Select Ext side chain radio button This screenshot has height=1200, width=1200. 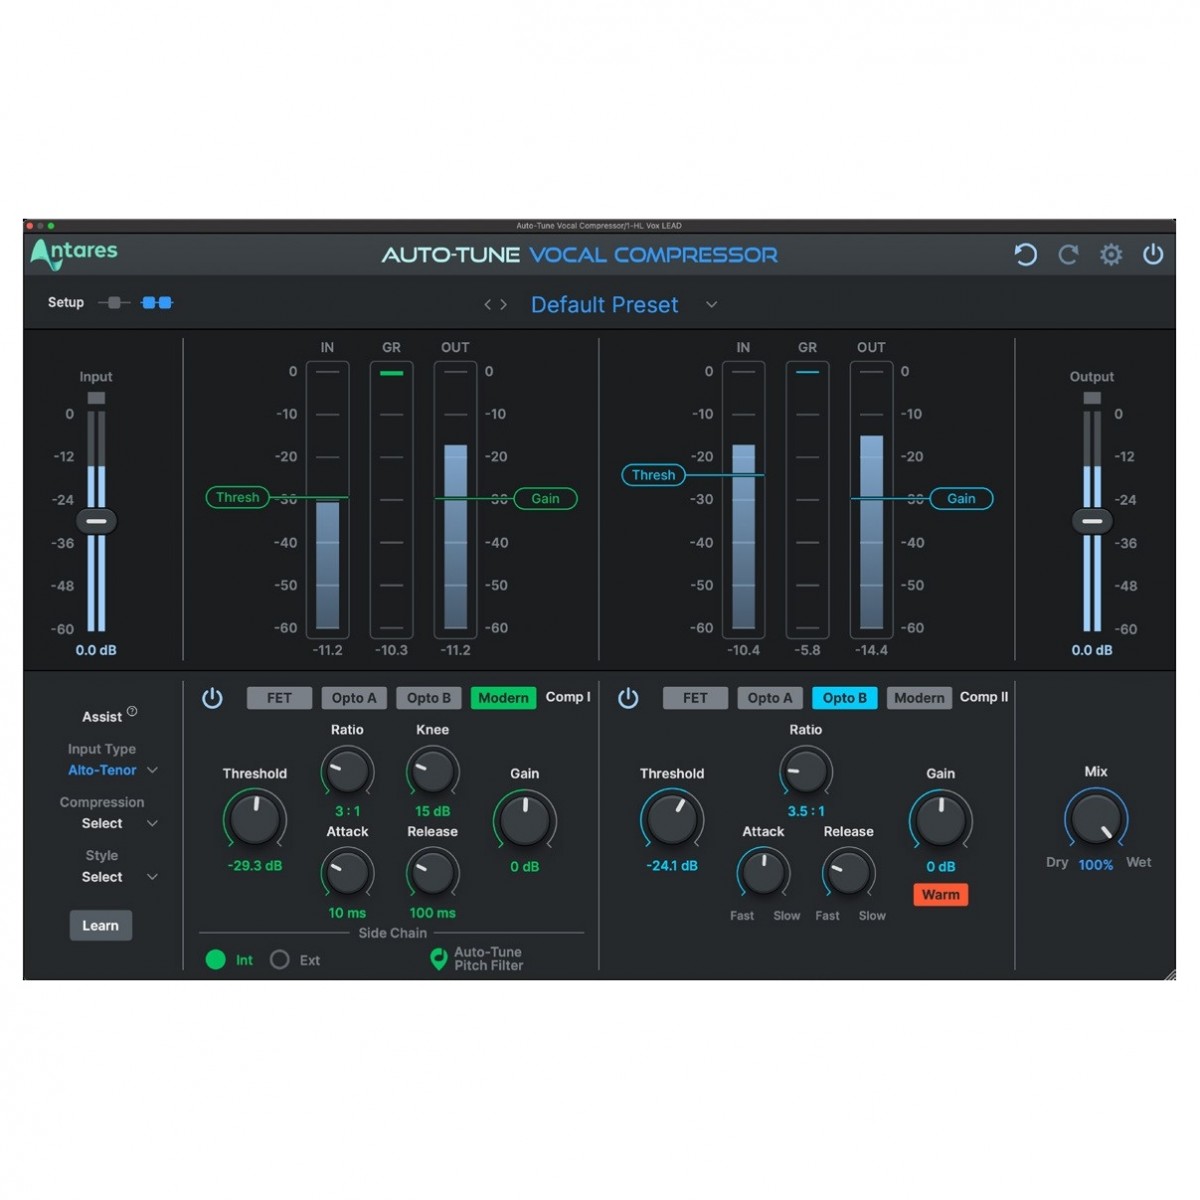[280, 960]
